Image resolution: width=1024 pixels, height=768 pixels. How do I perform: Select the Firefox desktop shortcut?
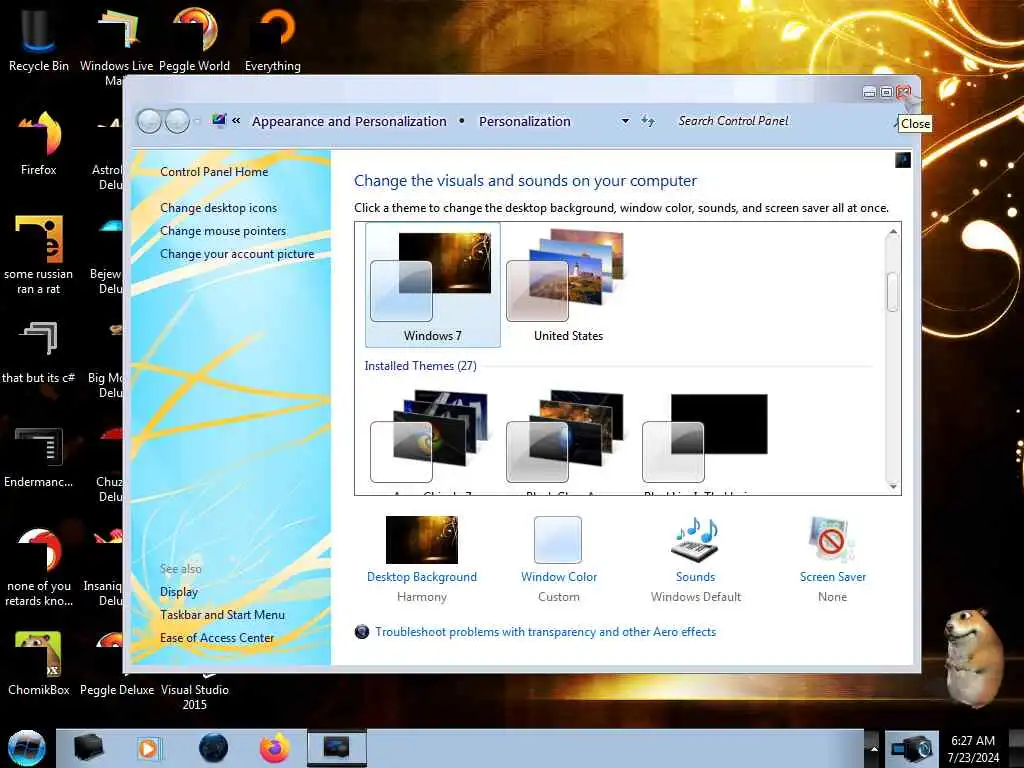[x=39, y=142]
